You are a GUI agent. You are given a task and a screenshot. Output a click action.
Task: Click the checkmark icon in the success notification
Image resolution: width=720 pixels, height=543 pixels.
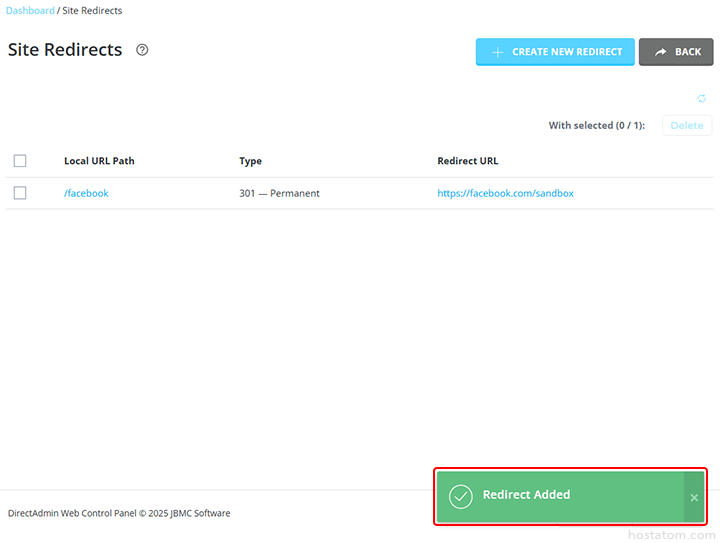(460, 496)
